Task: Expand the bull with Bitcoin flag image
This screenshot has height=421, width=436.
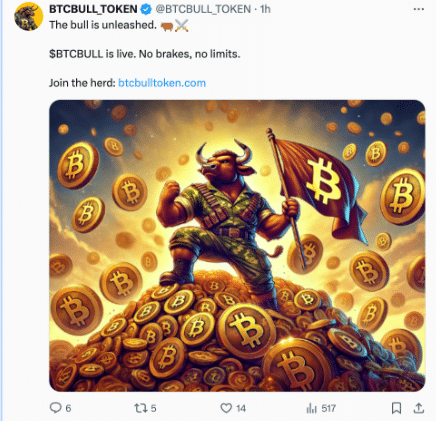Action: coord(237,246)
